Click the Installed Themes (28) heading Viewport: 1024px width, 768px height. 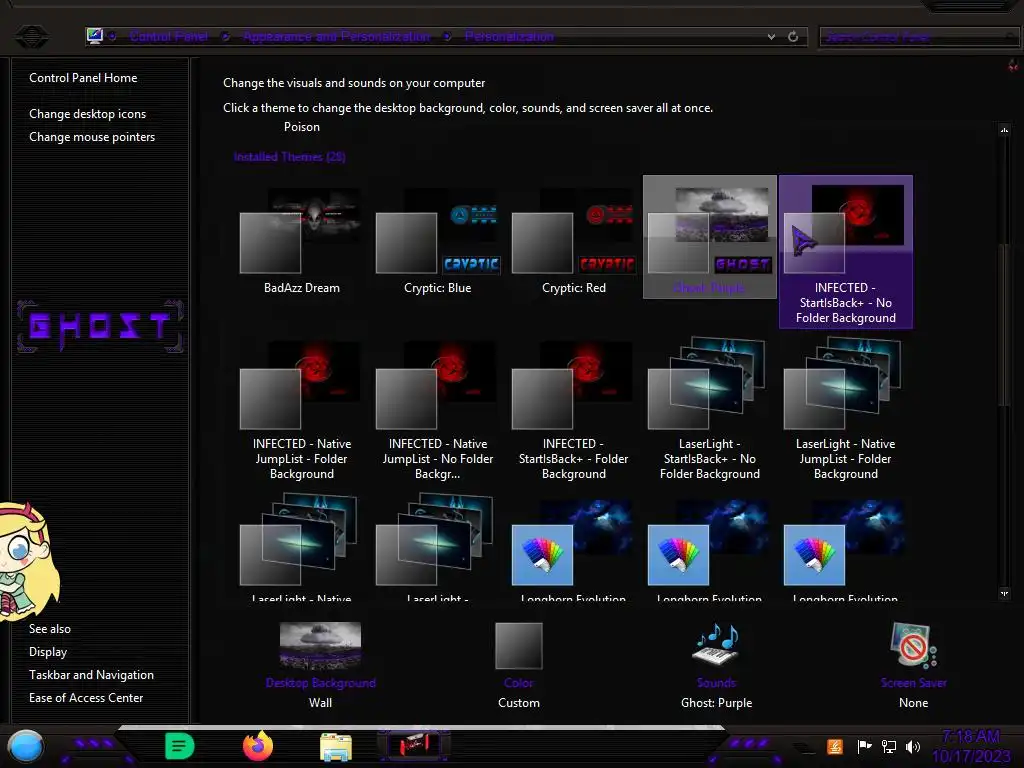[290, 157]
